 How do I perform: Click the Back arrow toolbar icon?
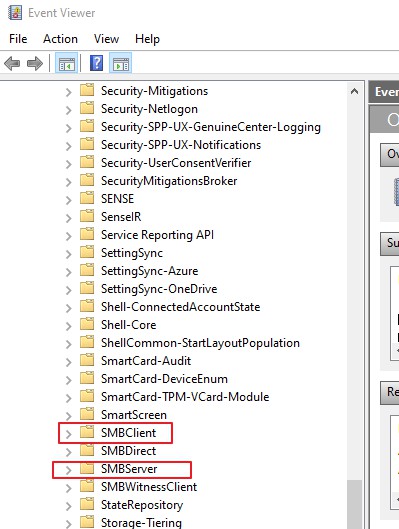[x=12, y=63]
